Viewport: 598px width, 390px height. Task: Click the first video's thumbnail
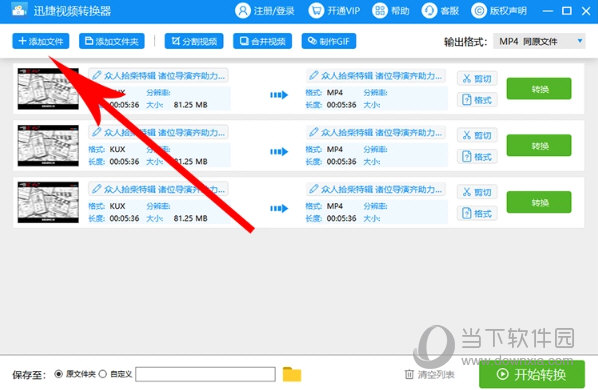(x=48, y=89)
